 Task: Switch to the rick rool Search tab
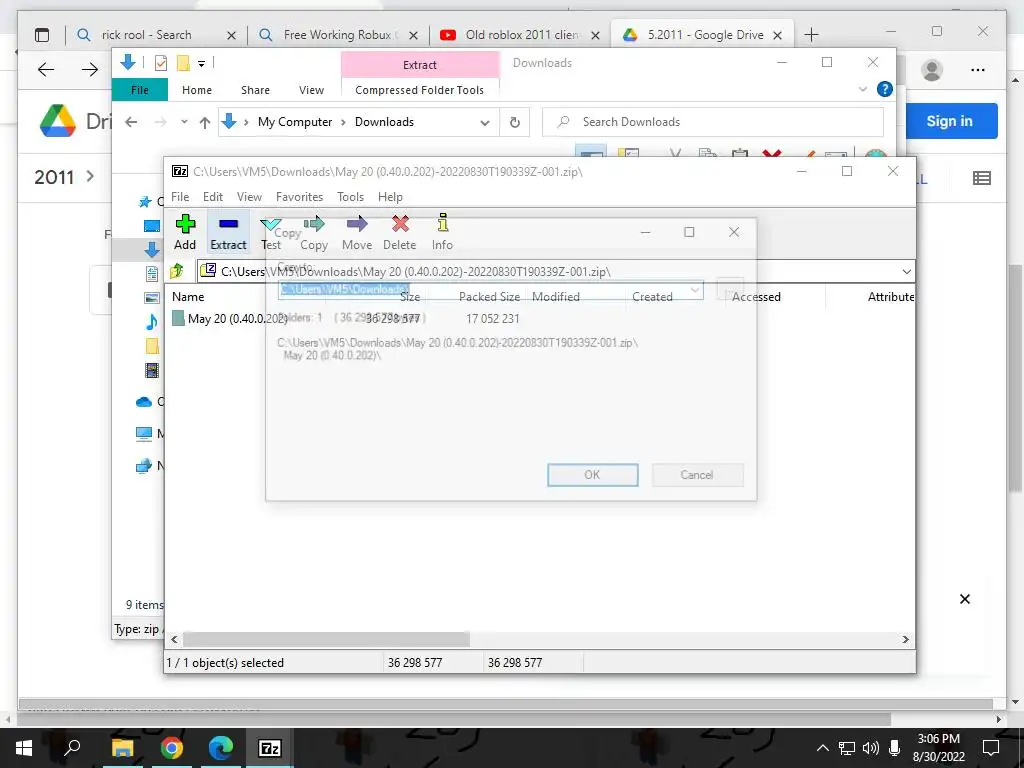[156, 35]
